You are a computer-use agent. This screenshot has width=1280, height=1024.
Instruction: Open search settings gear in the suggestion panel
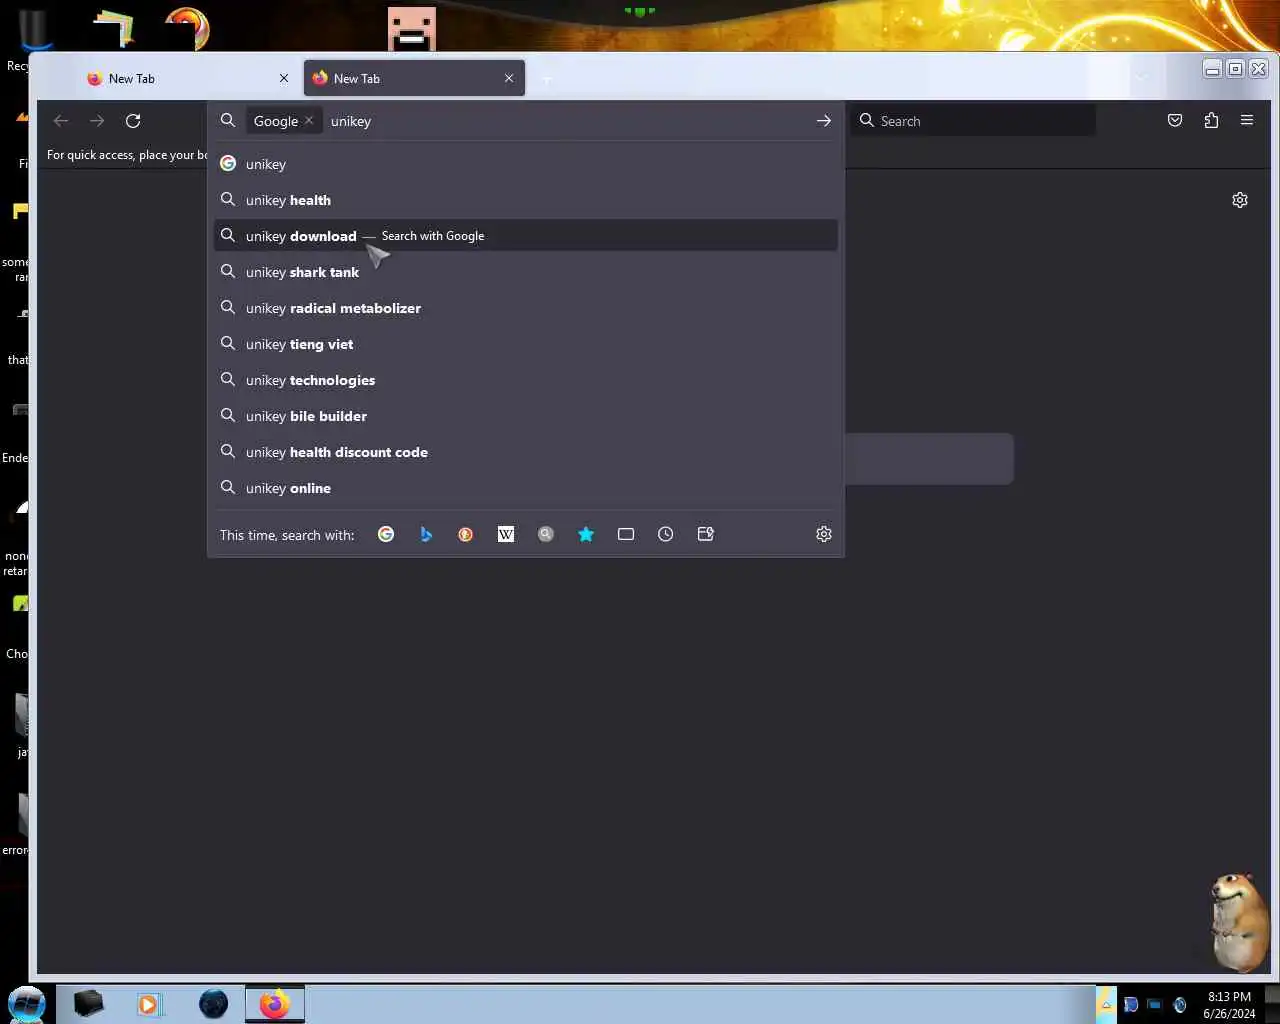pos(824,534)
